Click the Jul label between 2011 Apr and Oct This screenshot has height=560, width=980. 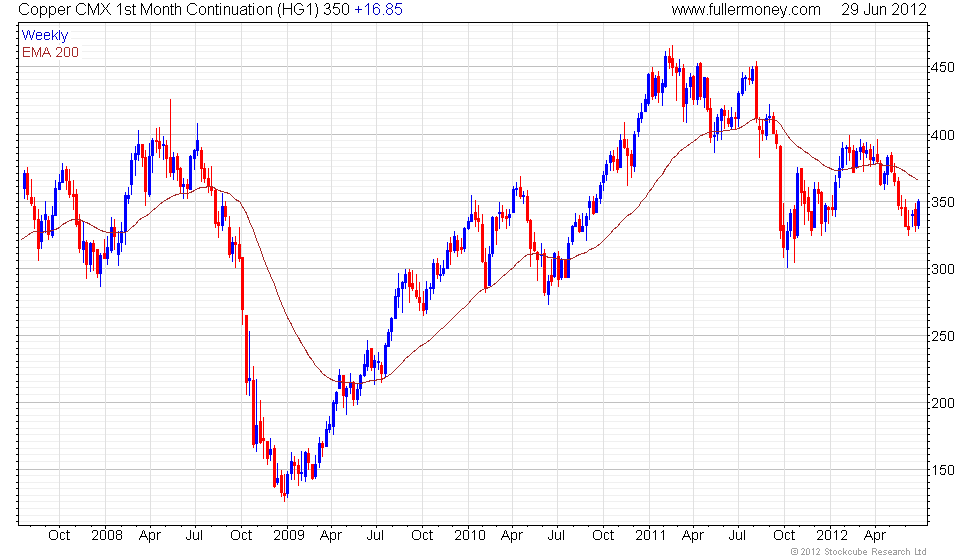[738, 536]
